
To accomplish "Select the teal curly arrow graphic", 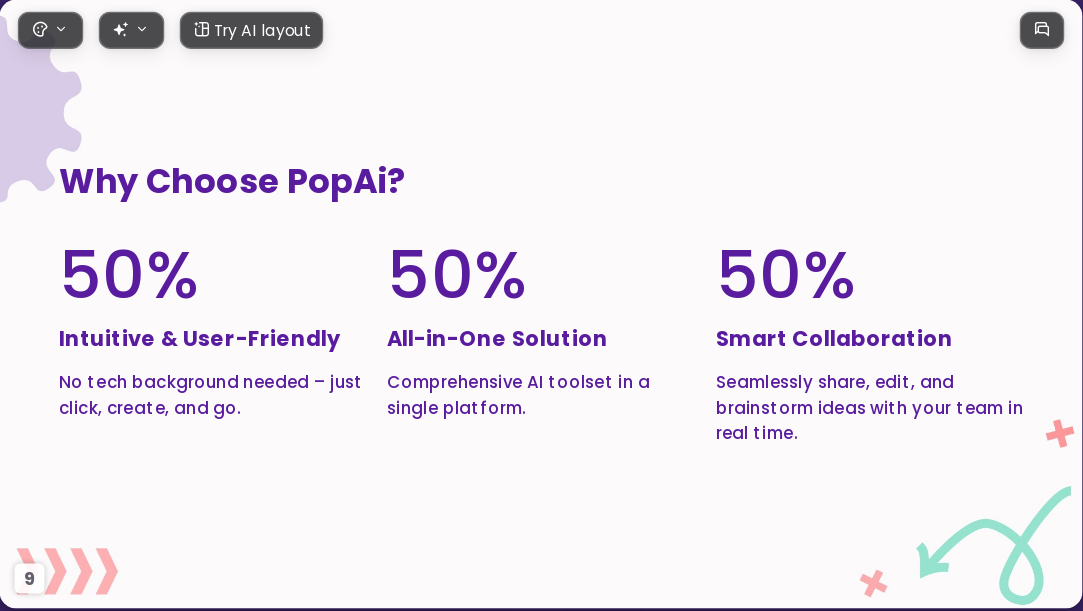I will click(993, 545).
